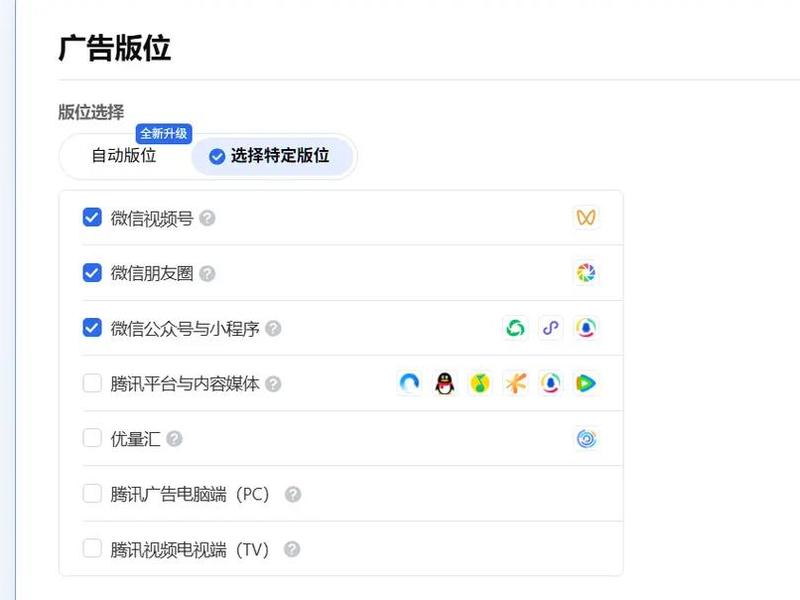Open help icon next to 优量汇
Image resolution: width=800 pixels, height=600 pixels.
(174, 439)
